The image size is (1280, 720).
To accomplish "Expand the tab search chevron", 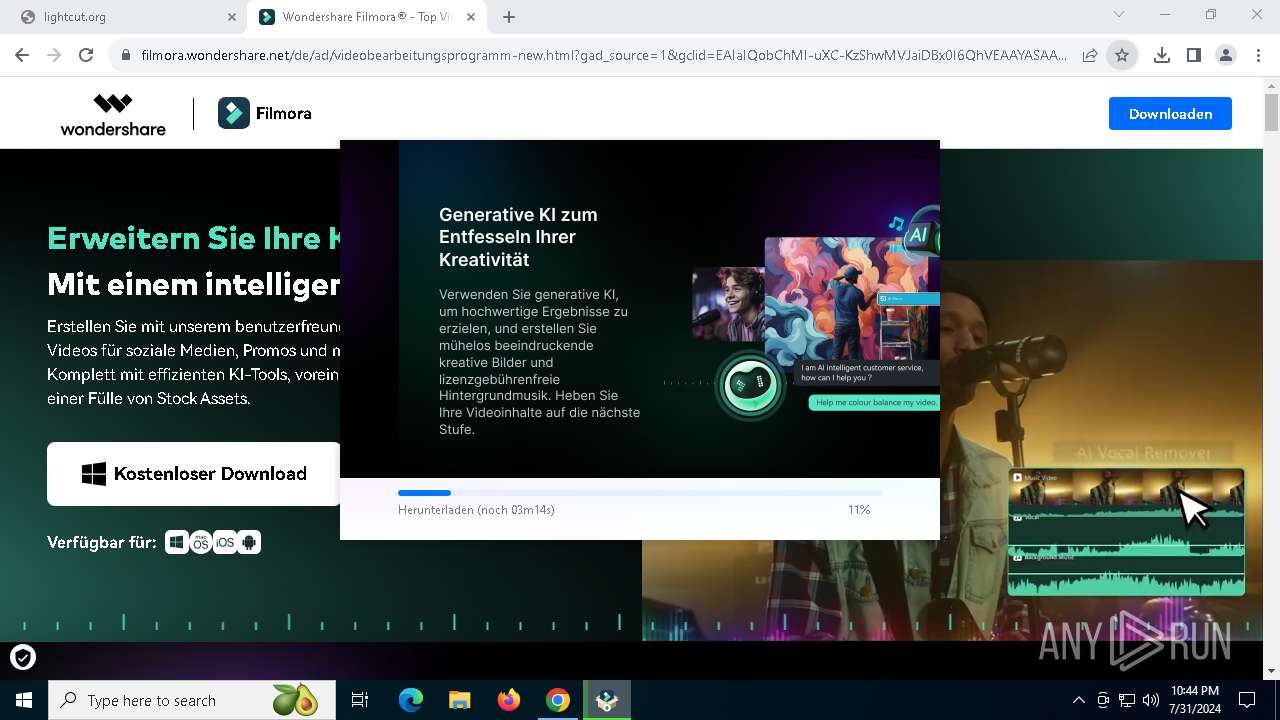I will click(1119, 15).
